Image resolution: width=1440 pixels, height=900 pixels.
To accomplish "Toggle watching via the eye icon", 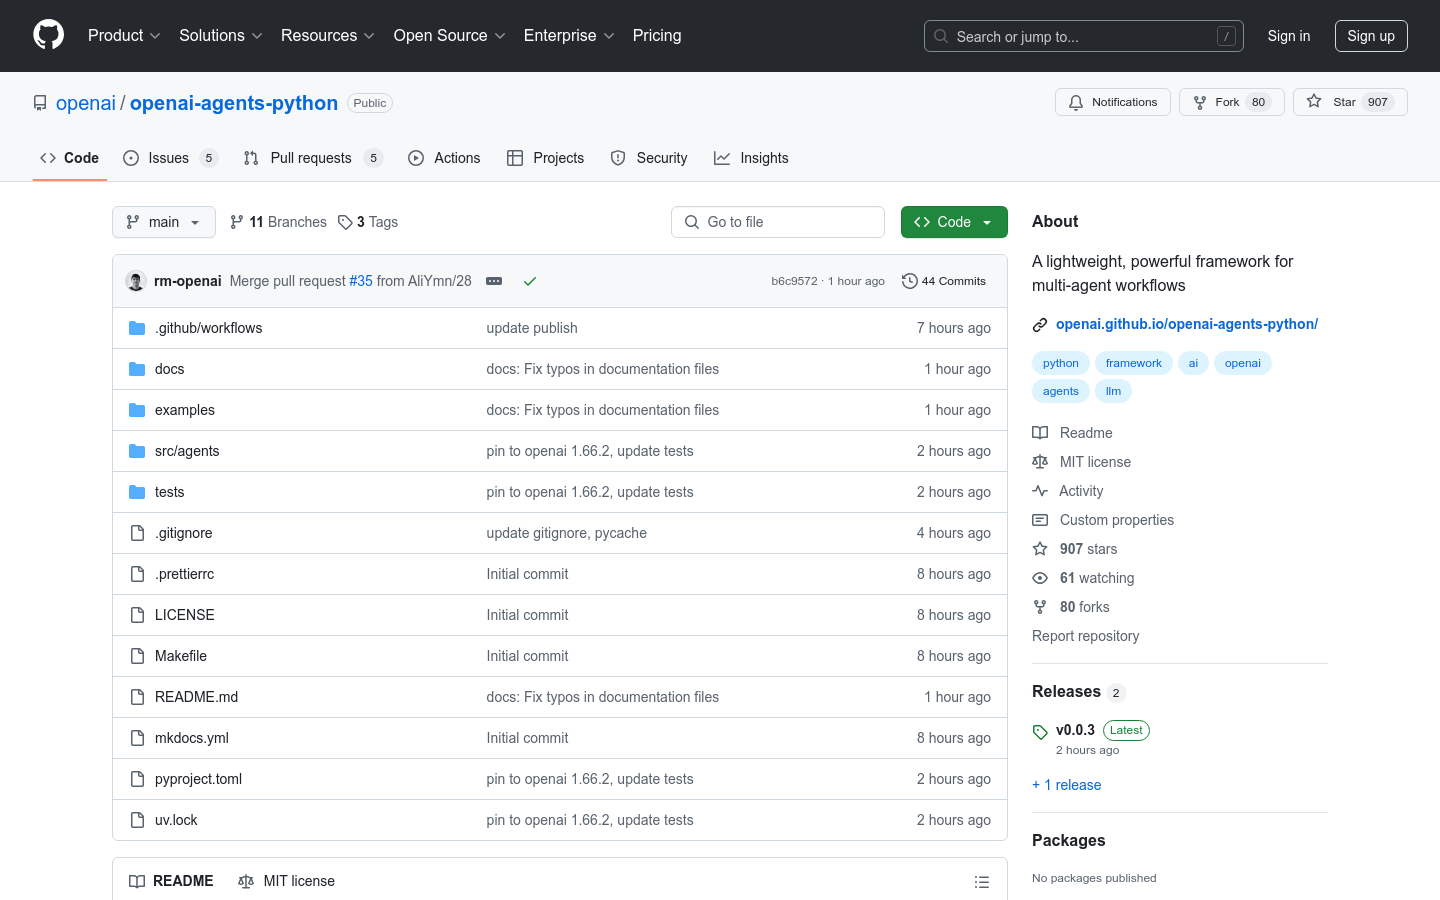I will click(1039, 577).
